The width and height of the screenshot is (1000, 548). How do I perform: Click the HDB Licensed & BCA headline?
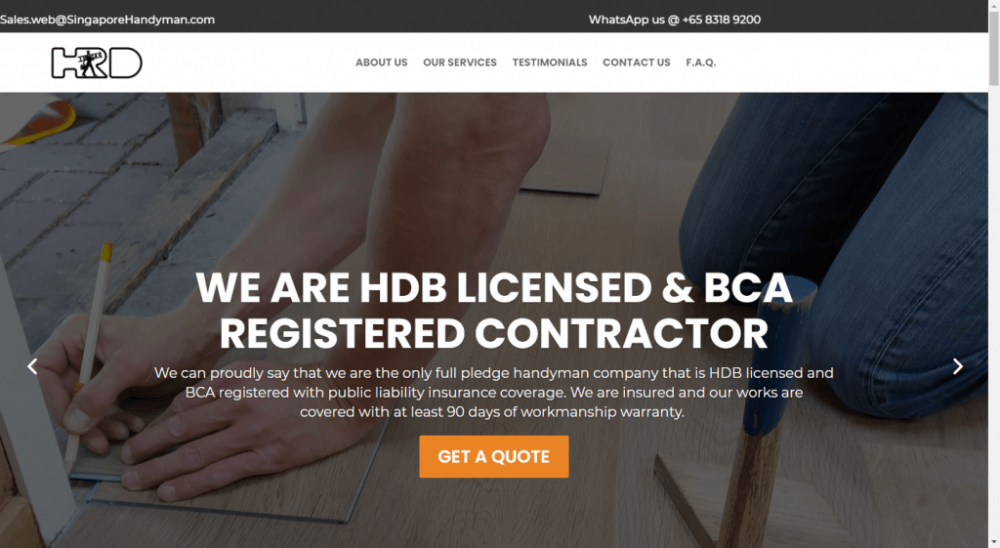[494, 311]
